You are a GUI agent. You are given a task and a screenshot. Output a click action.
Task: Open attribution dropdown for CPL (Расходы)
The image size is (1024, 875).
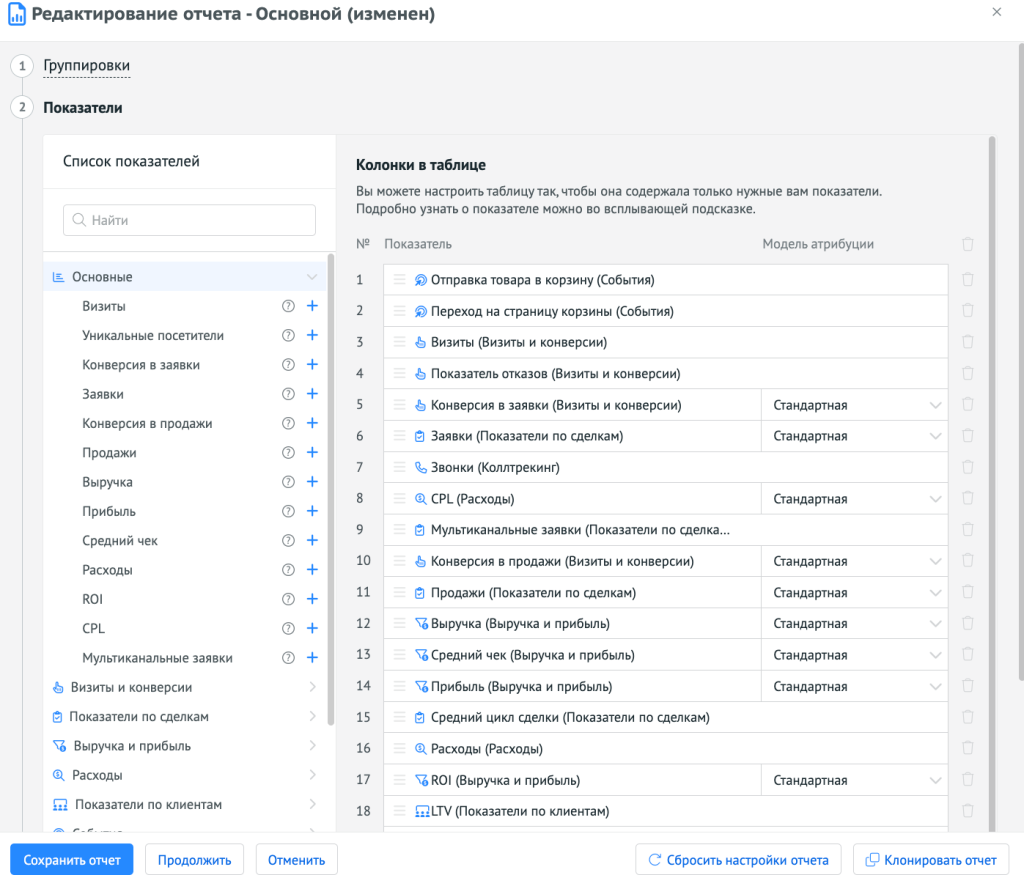[856, 499]
